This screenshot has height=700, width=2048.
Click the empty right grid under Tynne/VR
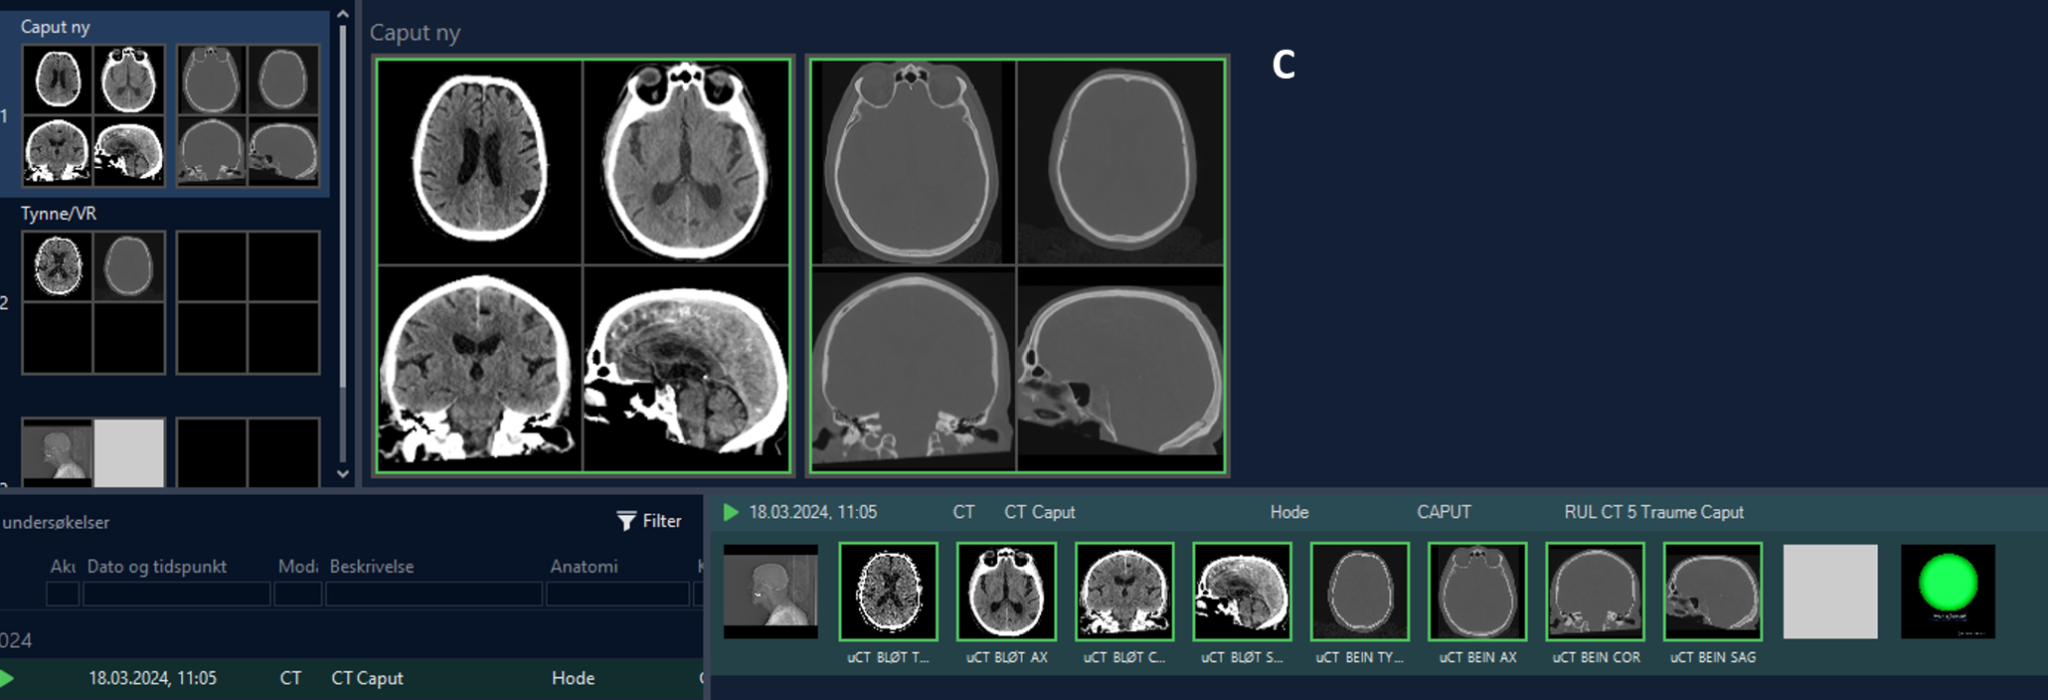(248, 302)
